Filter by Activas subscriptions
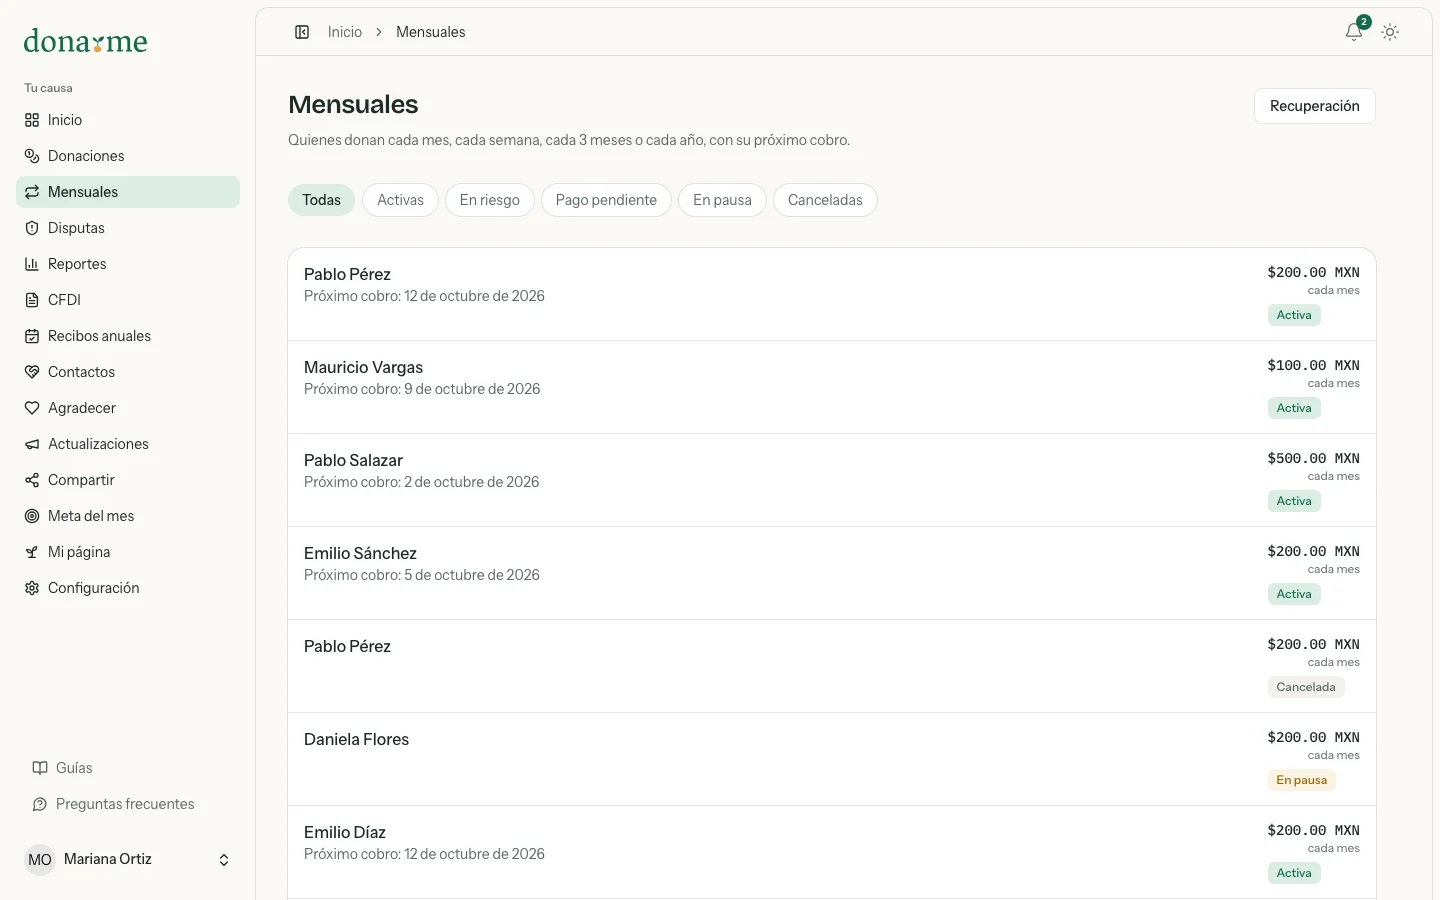The height and width of the screenshot is (900, 1440). tap(400, 200)
